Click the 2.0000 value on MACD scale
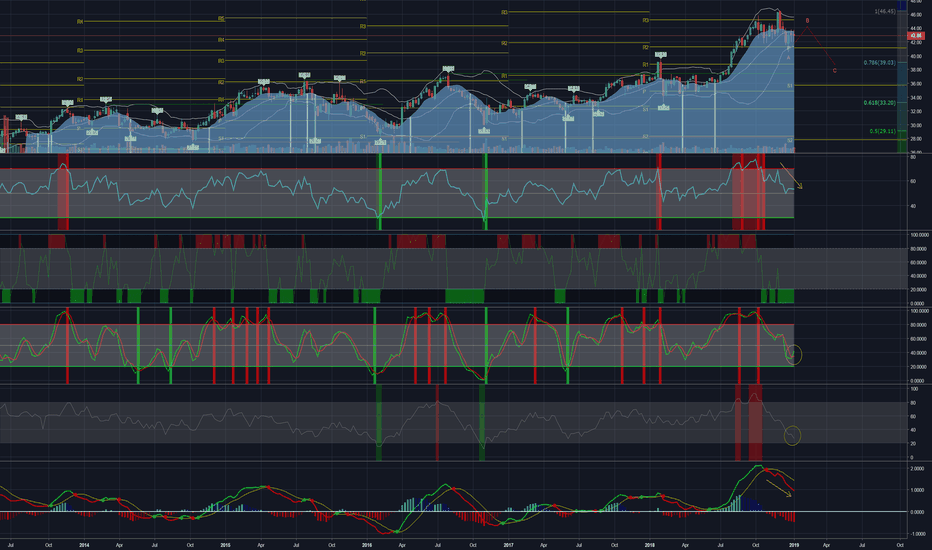932x550 pixels. 918,469
